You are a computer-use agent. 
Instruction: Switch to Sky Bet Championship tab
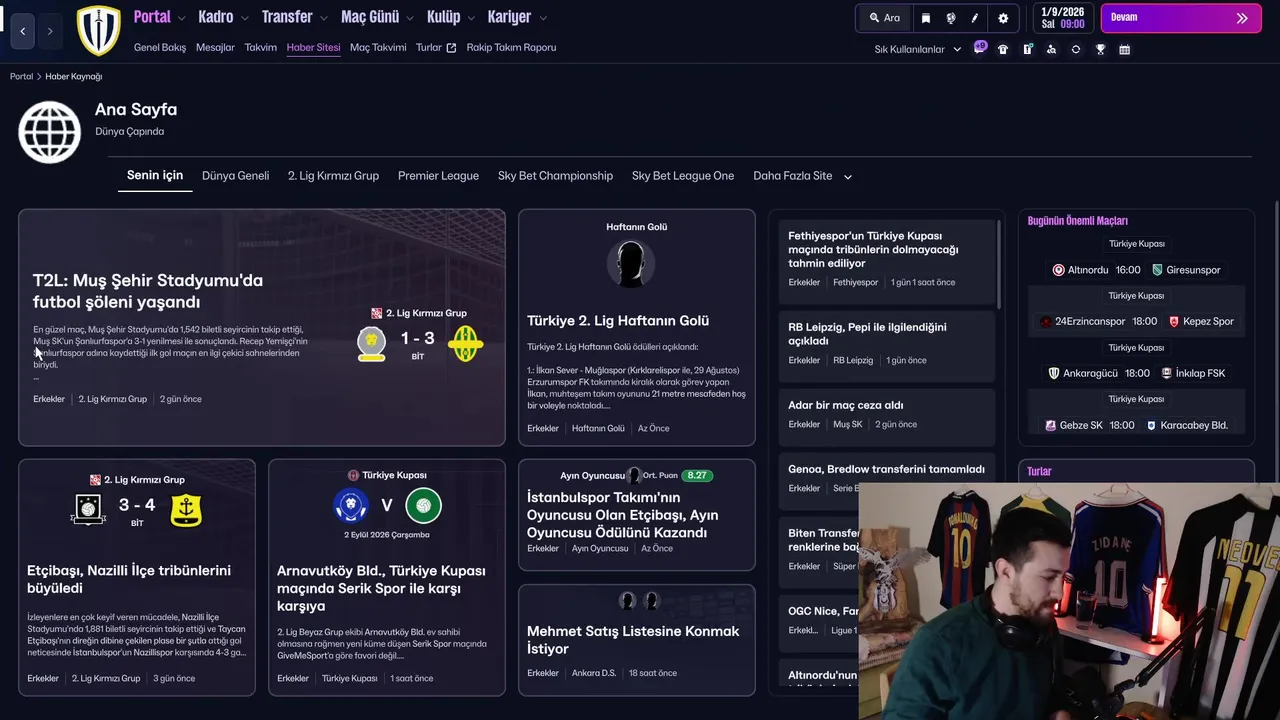(555, 176)
